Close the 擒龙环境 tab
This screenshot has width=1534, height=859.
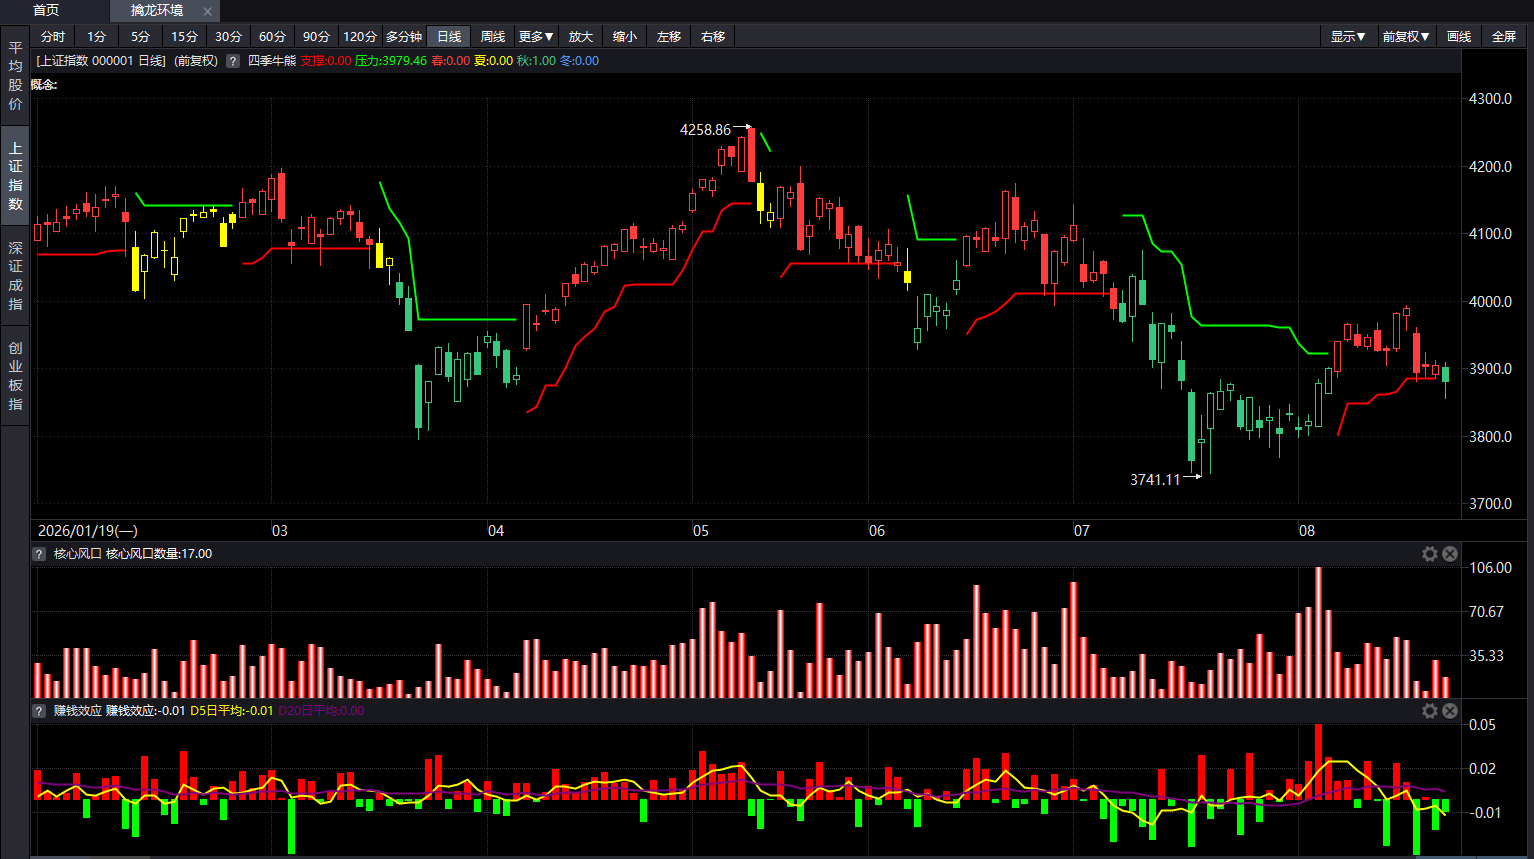pos(207,11)
